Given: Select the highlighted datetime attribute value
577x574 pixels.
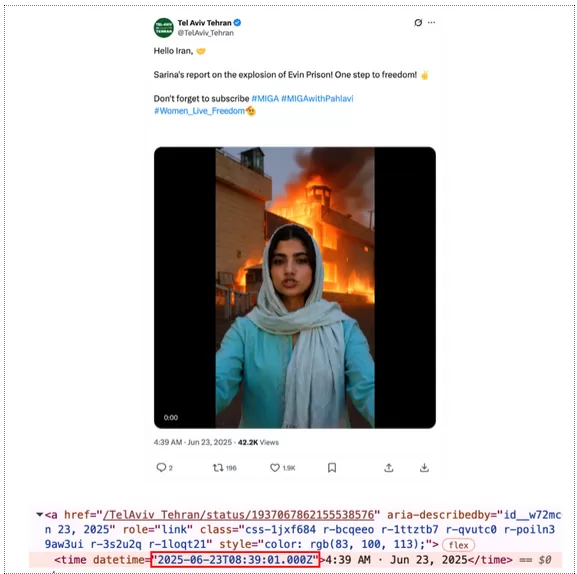Looking at the screenshot, I should click(x=235, y=560).
